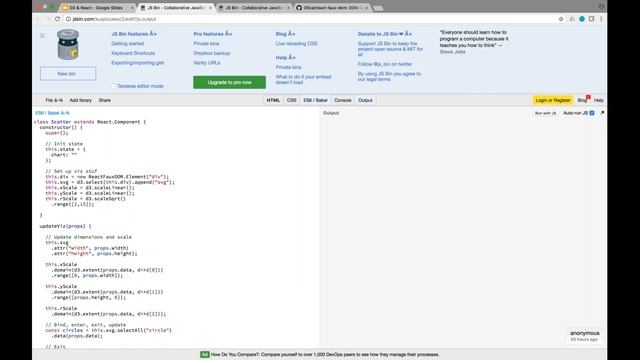Open the Help link in toolbar

point(598,100)
